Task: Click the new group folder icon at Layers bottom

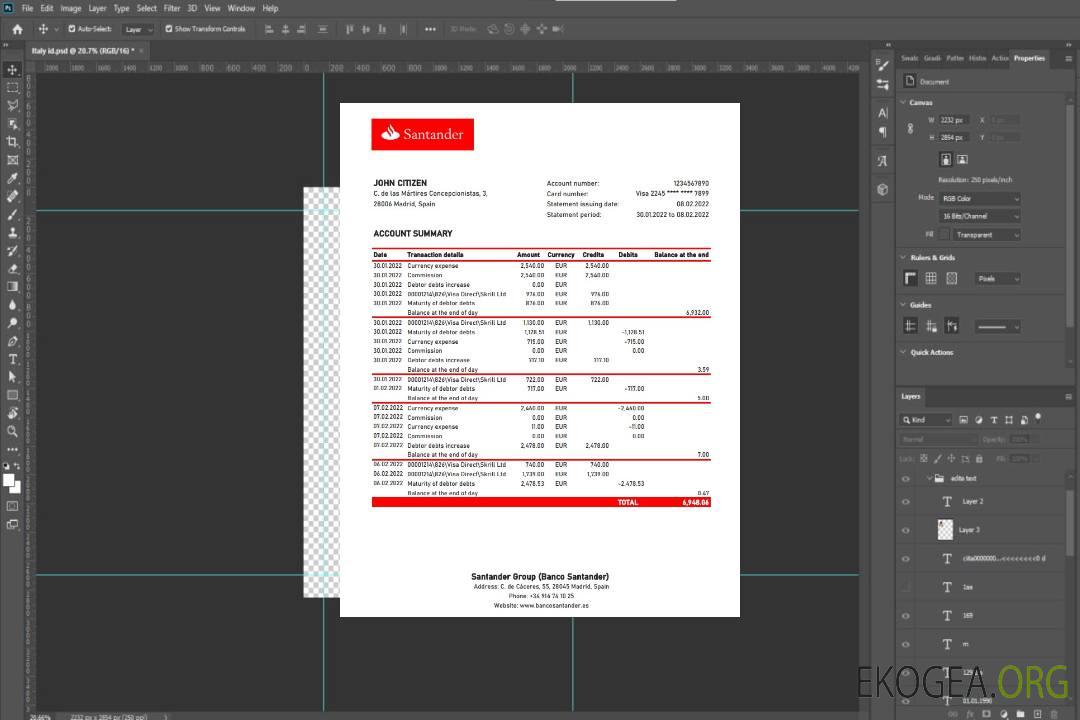Action: 1021,714
